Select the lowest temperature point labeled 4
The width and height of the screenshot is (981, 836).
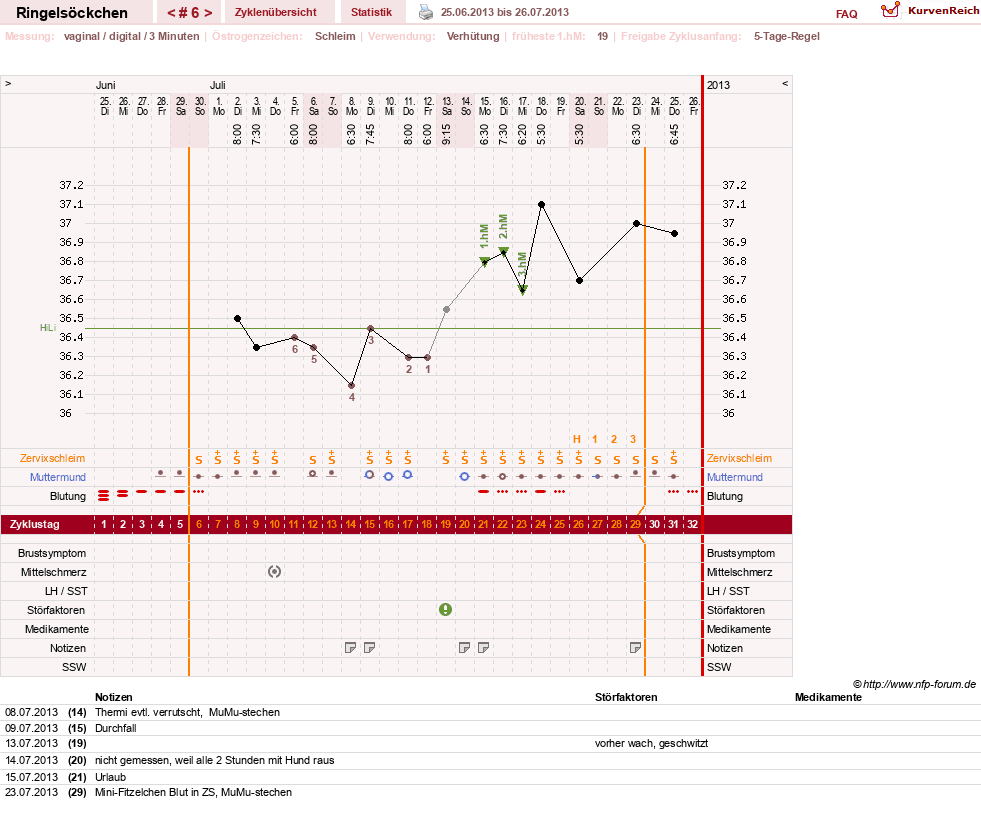pyautogui.click(x=352, y=385)
